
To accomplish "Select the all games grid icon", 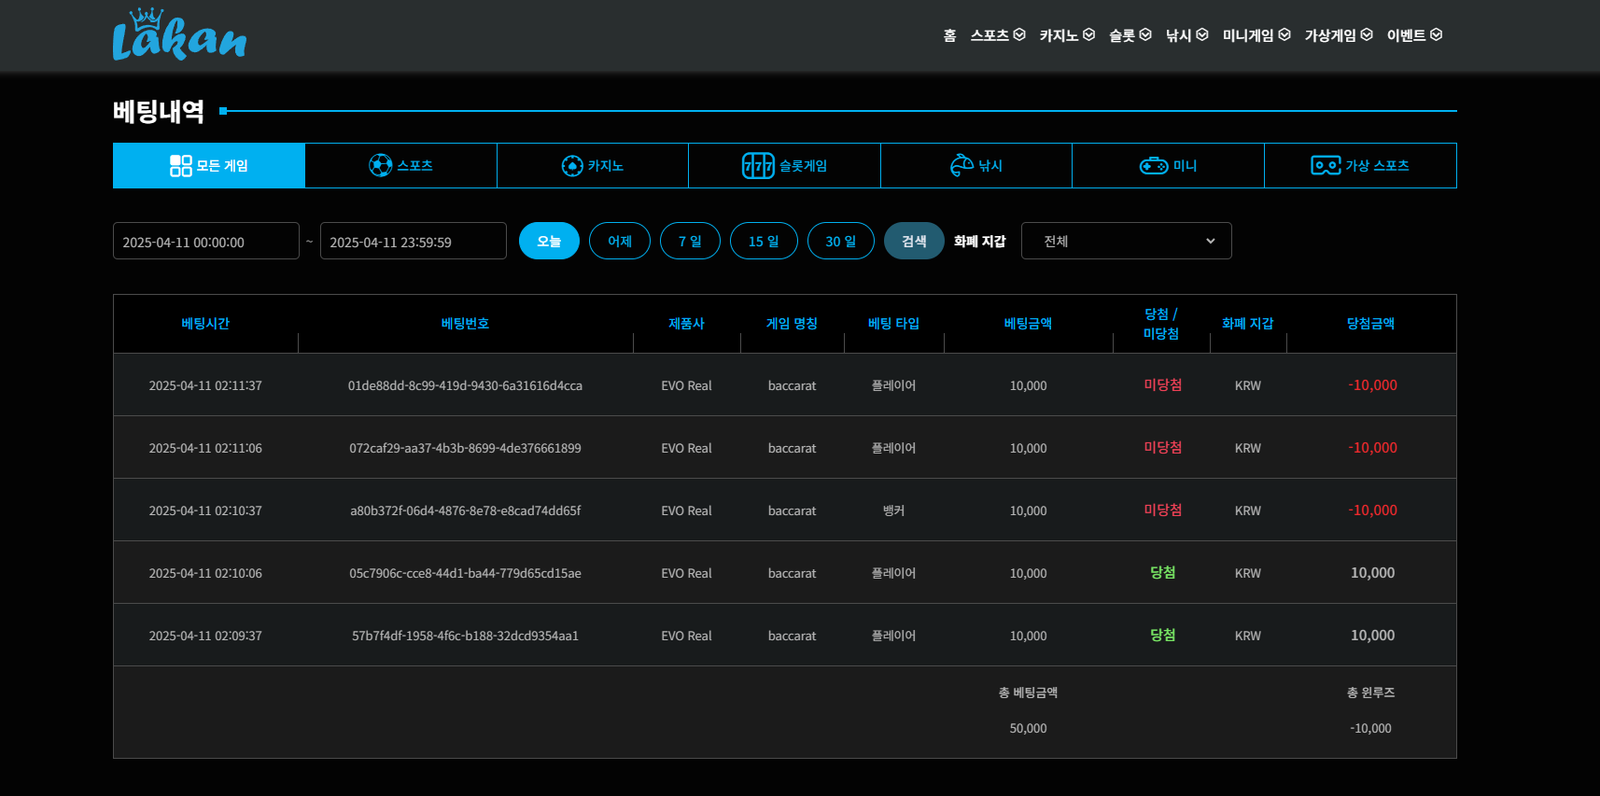I will click(181, 166).
